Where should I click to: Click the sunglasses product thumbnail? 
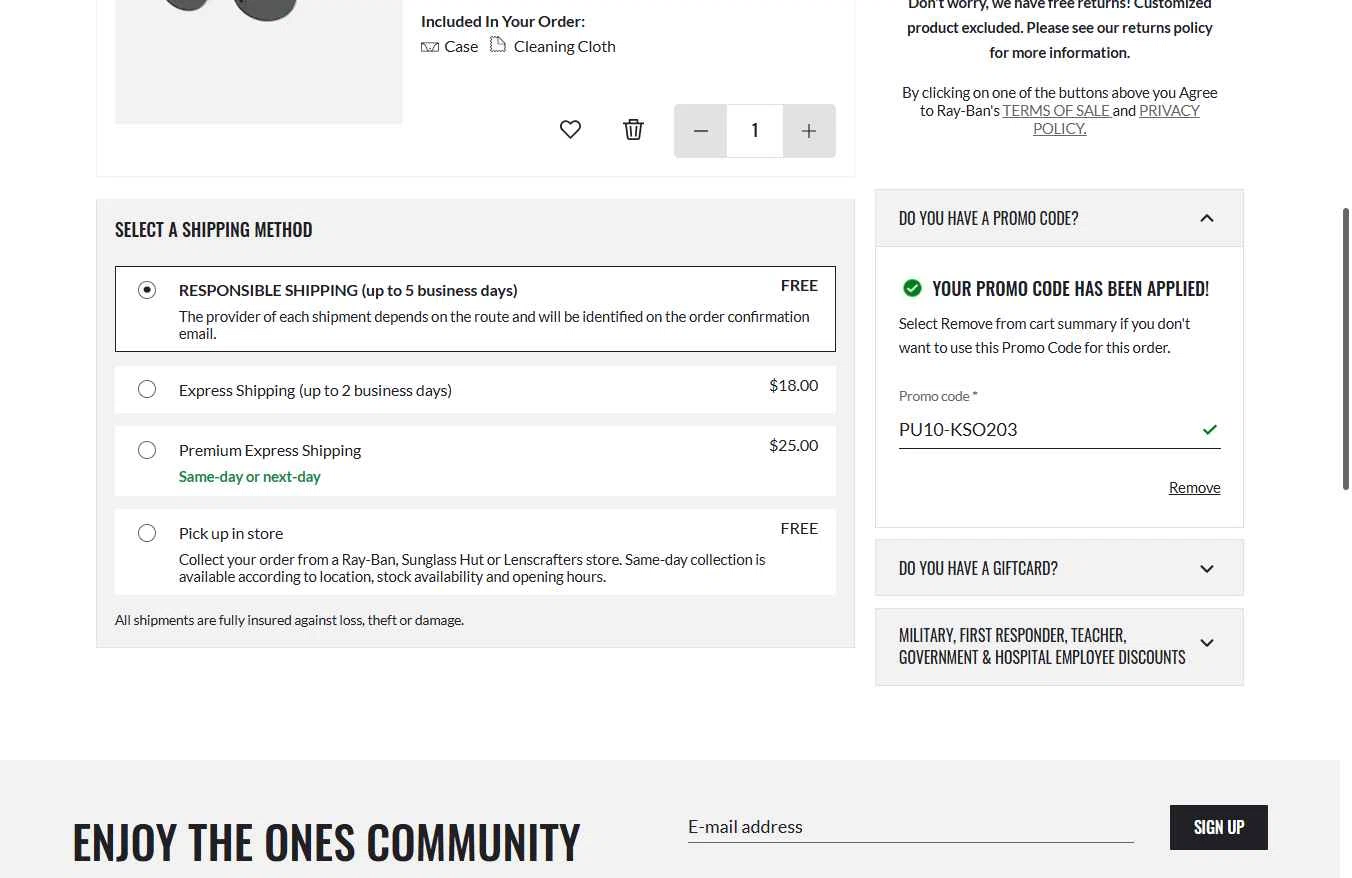click(x=259, y=62)
